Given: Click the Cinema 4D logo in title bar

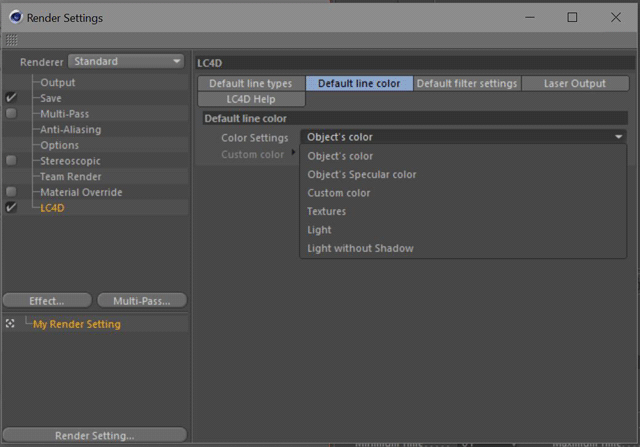Looking at the screenshot, I should (x=14, y=18).
